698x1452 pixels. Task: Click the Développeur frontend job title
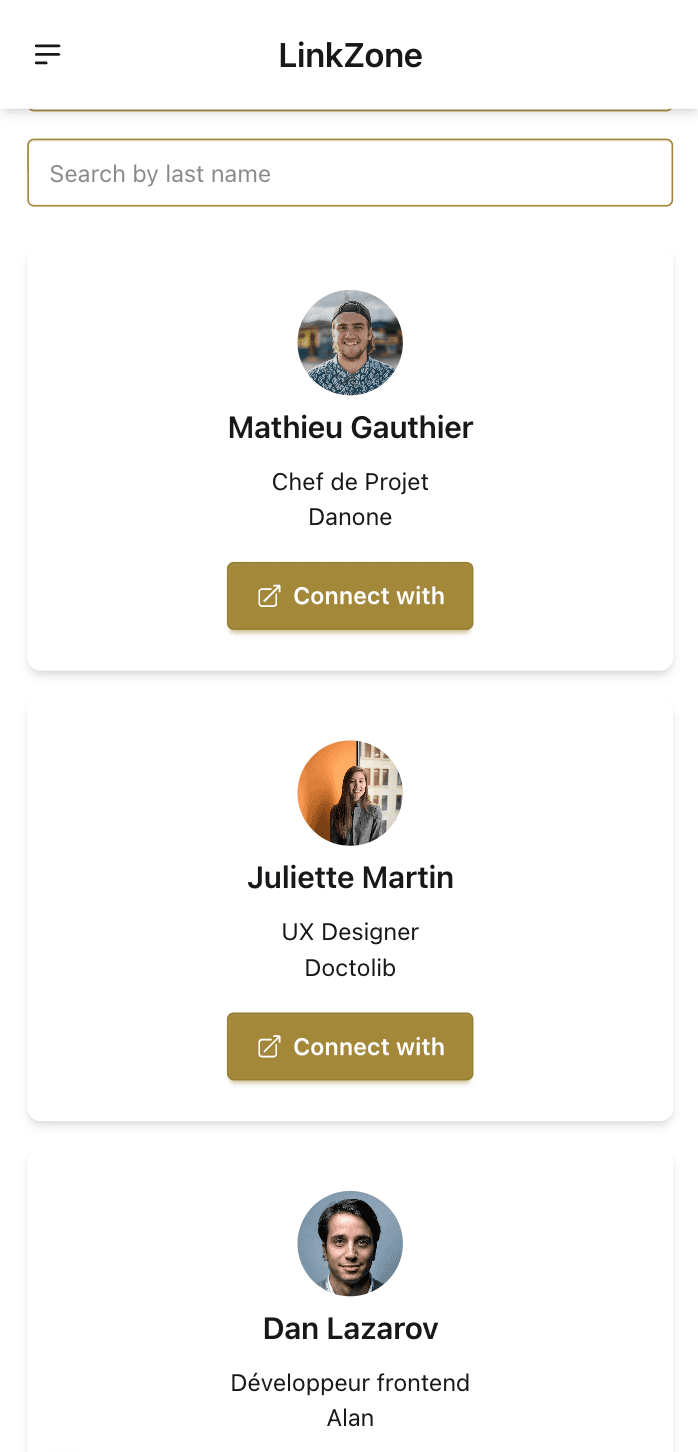click(x=350, y=1383)
